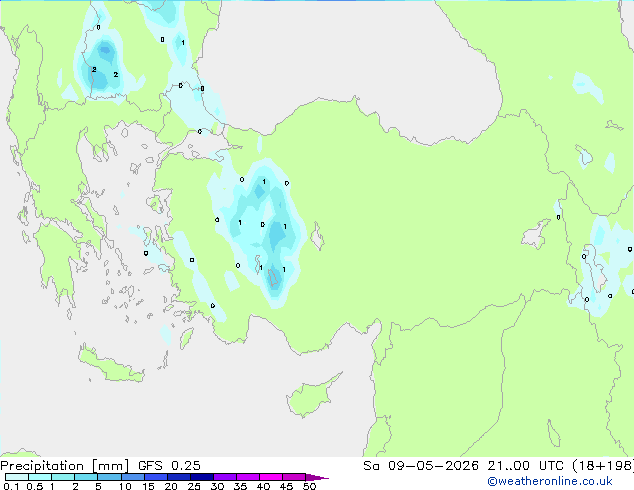634x490 pixels.
Task: Click the "50" legend scale label
Action: 309,486
